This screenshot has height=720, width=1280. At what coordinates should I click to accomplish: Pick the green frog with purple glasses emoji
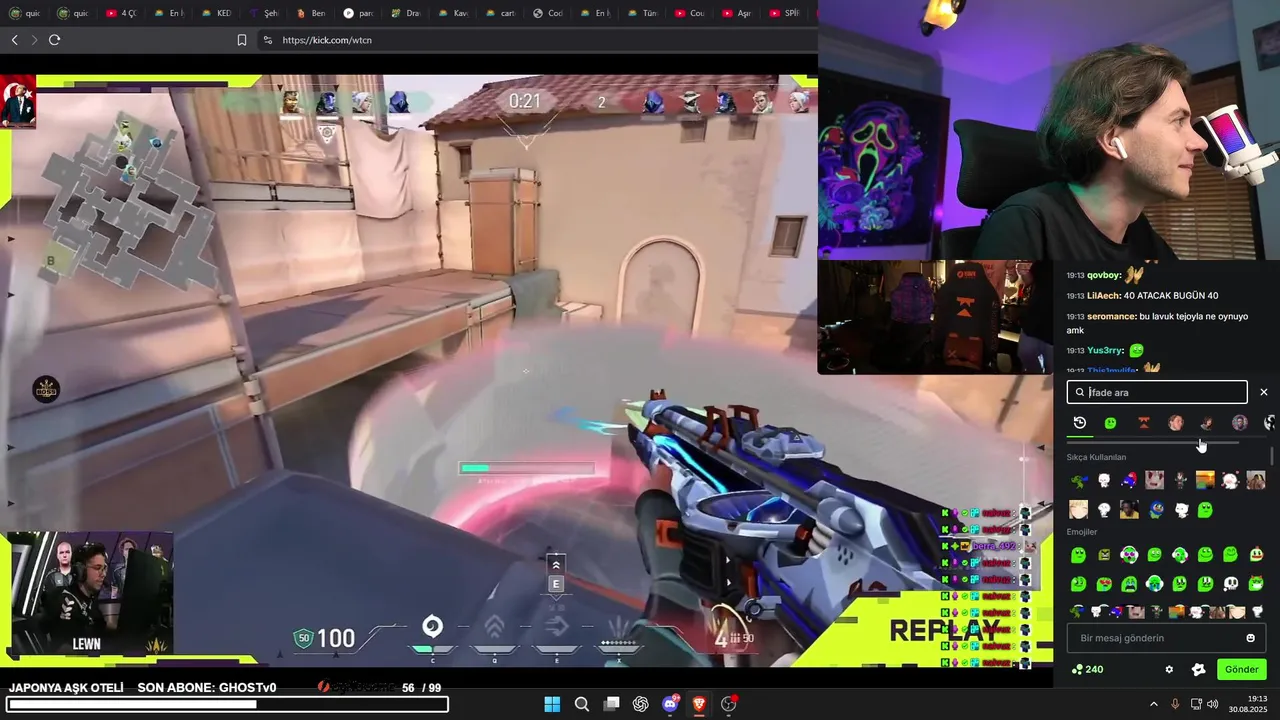pyautogui.click(x=1129, y=554)
